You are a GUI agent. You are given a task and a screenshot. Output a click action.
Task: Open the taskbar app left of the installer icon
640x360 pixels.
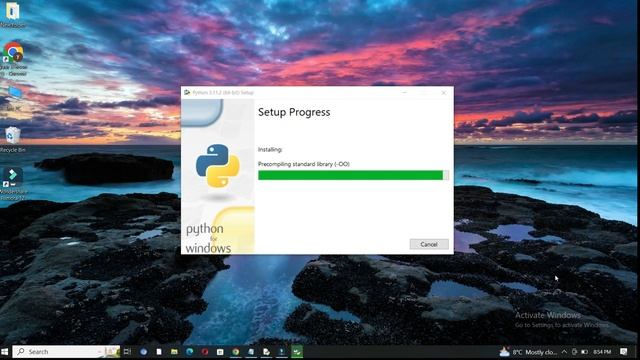[266, 351]
